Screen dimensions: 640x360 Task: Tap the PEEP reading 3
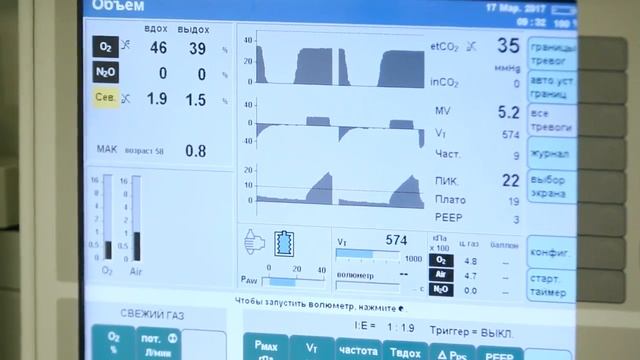coord(516,220)
